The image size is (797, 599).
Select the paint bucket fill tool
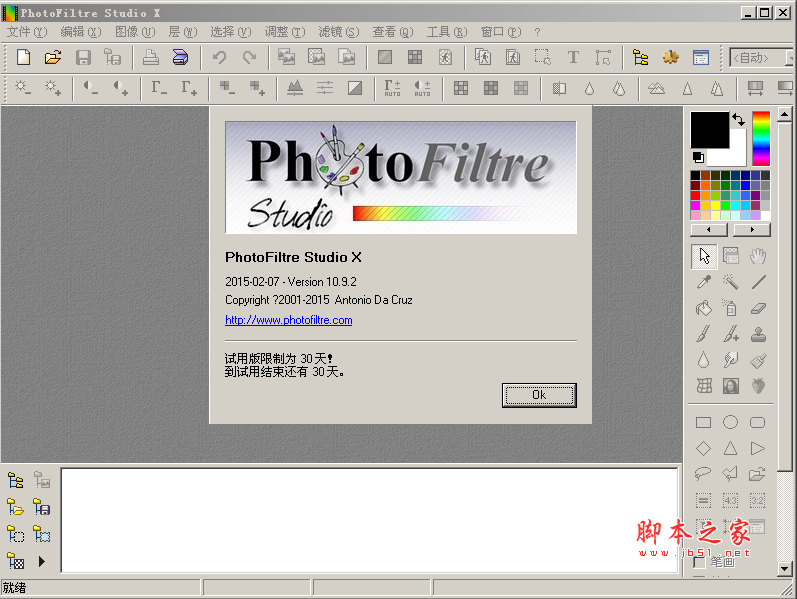(703, 308)
